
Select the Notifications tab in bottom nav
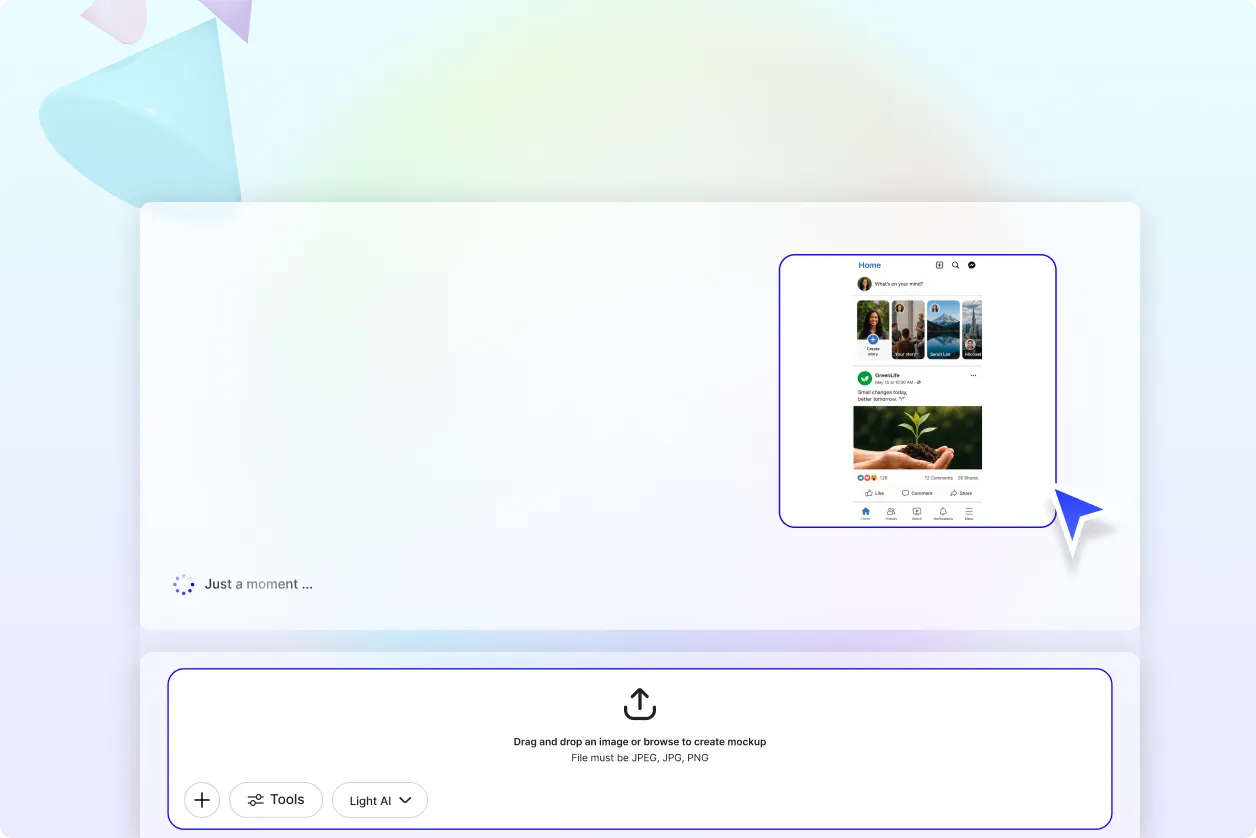click(943, 513)
